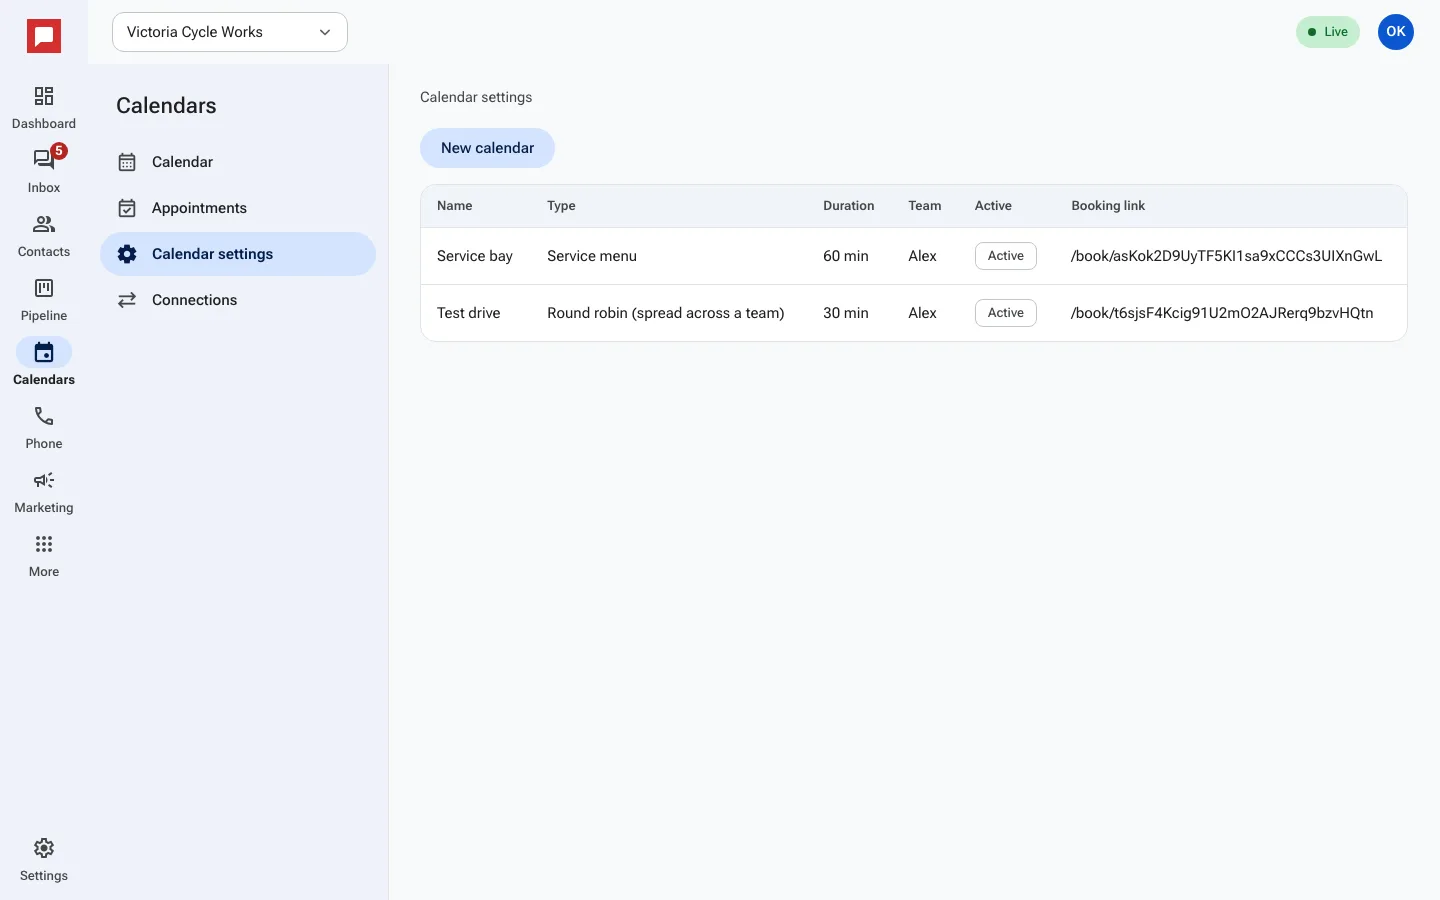Click Alex in the Test drive row
Image resolution: width=1440 pixels, height=900 pixels.
(922, 313)
